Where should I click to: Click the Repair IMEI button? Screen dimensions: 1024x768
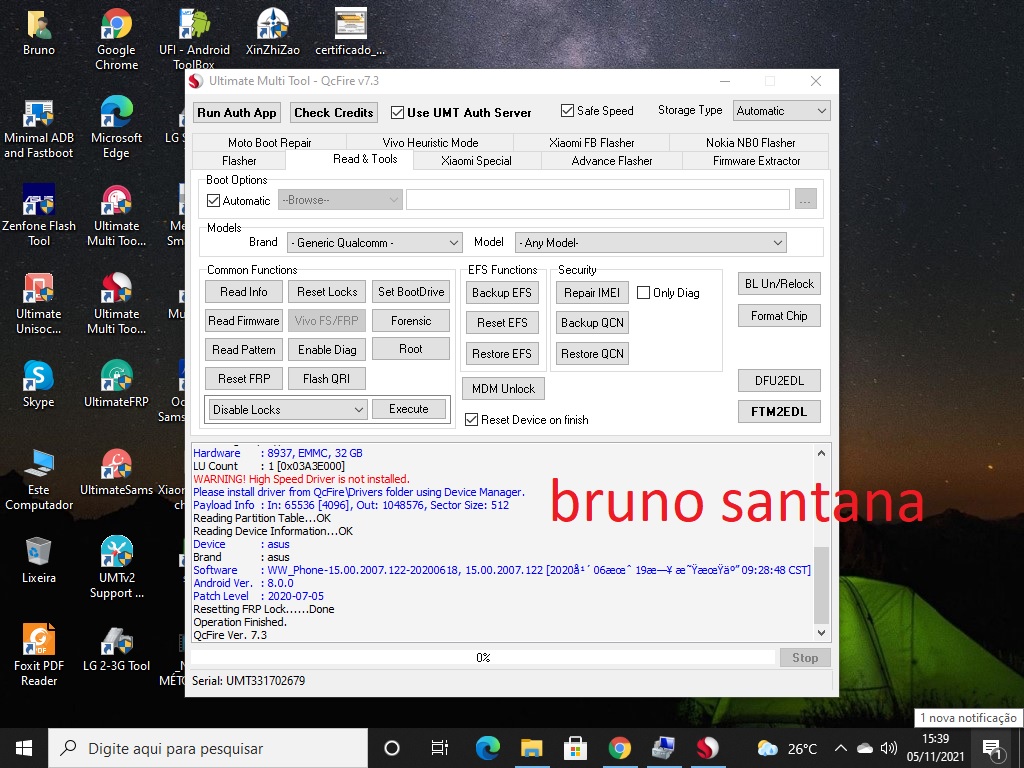pyautogui.click(x=592, y=293)
